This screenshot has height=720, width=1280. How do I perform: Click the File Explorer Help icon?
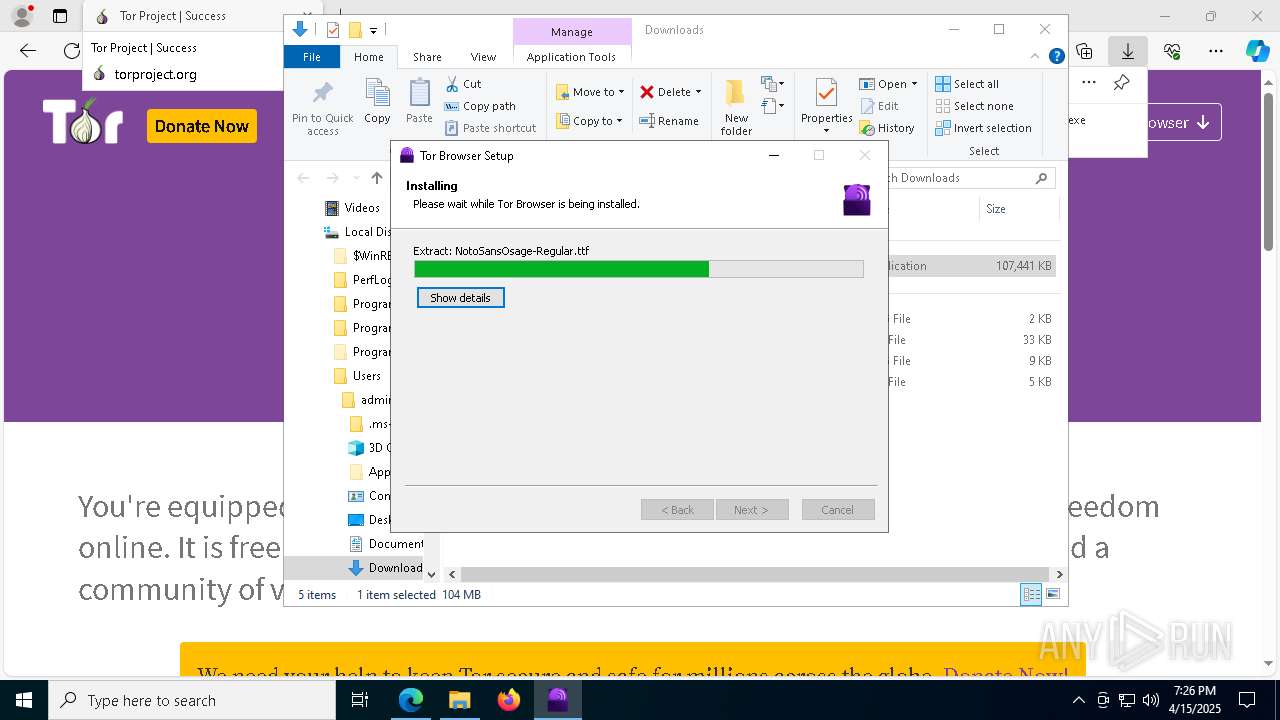click(x=1056, y=57)
